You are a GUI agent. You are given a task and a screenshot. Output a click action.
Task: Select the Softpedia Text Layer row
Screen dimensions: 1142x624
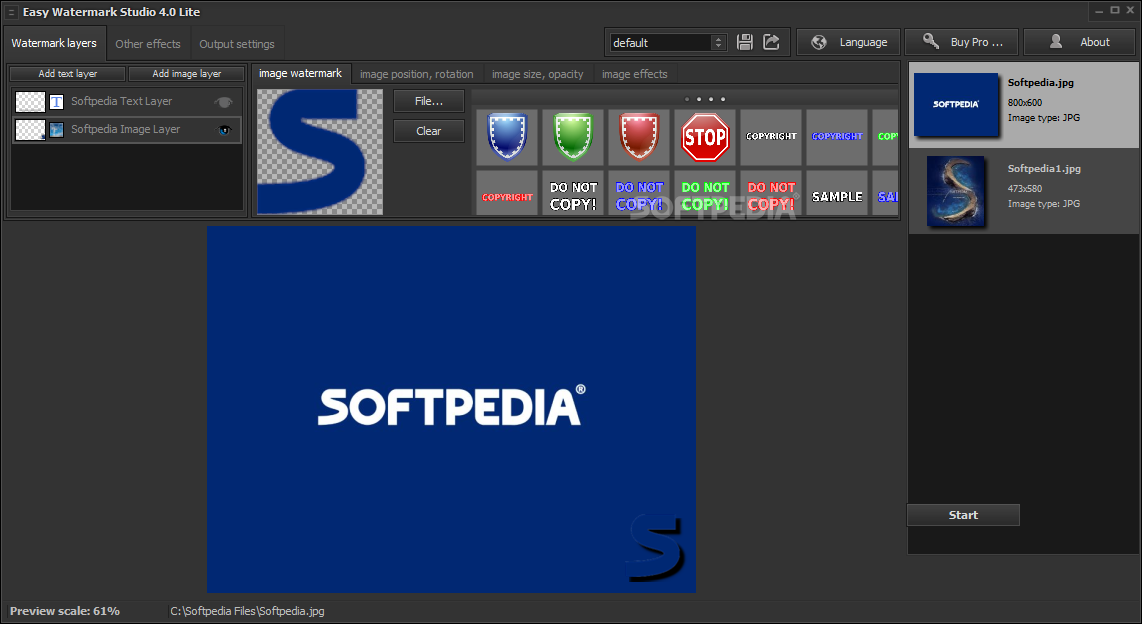(x=127, y=102)
